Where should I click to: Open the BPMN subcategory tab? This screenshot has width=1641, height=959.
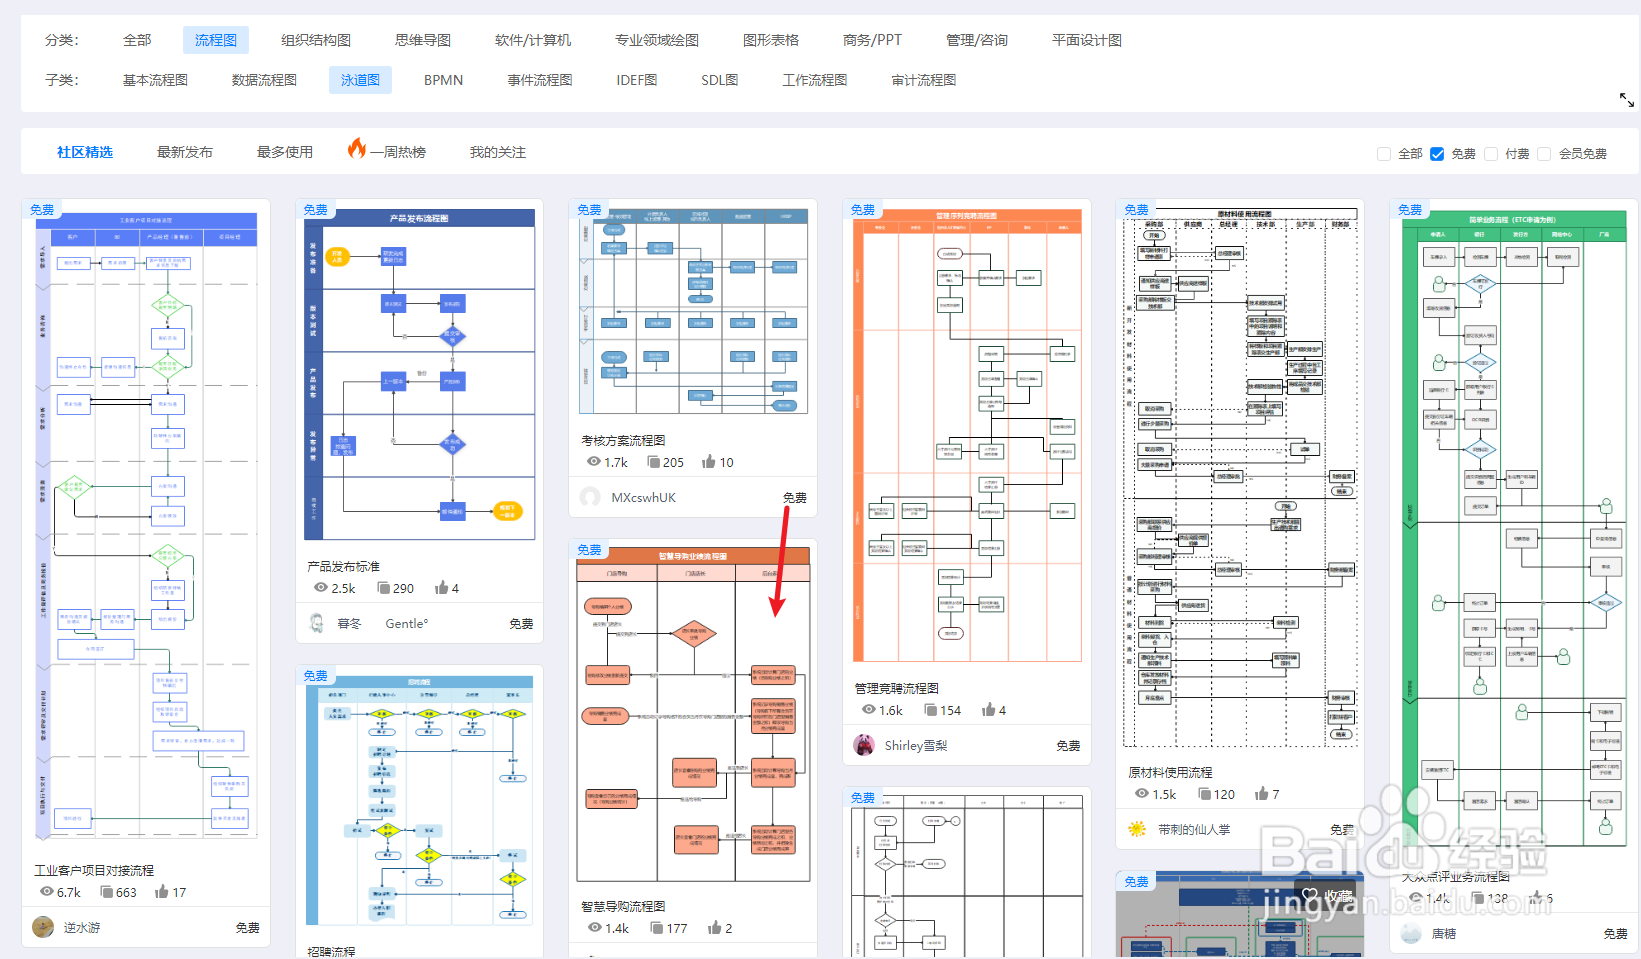[x=442, y=79]
